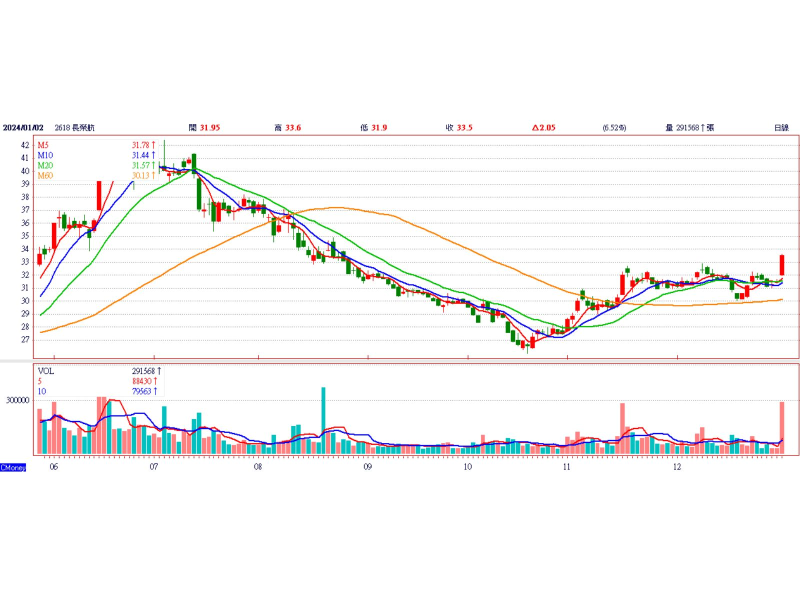
Task: Click month 12 on the time axis
Action: coord(677,467)
